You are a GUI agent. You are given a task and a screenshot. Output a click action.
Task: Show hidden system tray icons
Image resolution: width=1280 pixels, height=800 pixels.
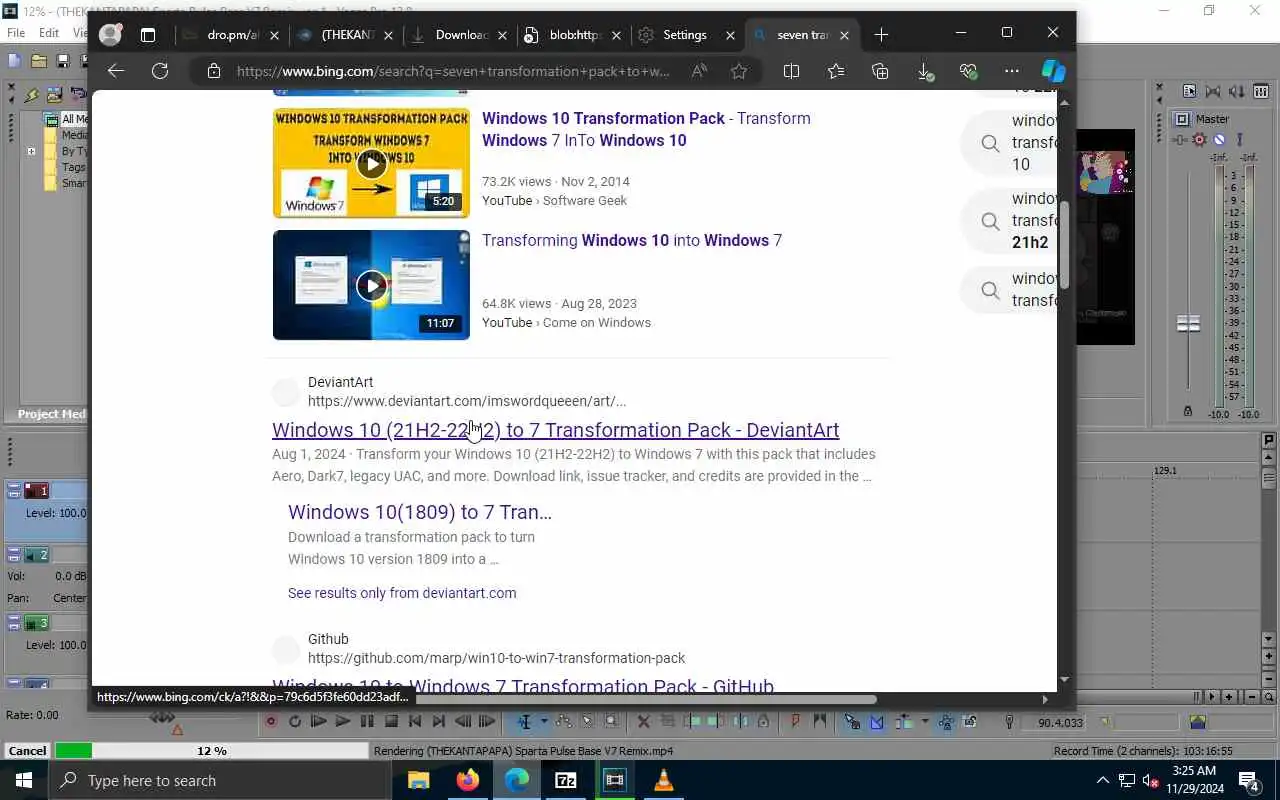(x=1102, y=781)
